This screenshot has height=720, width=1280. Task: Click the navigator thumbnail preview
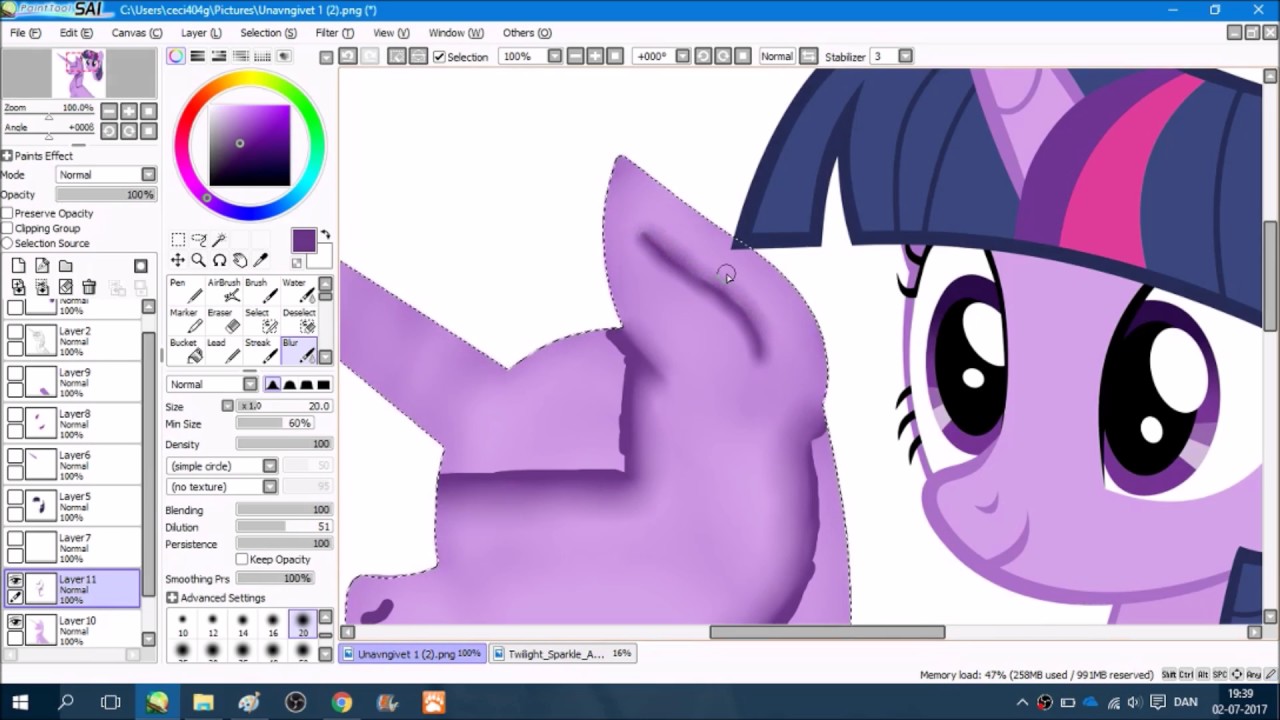(79, 73)
